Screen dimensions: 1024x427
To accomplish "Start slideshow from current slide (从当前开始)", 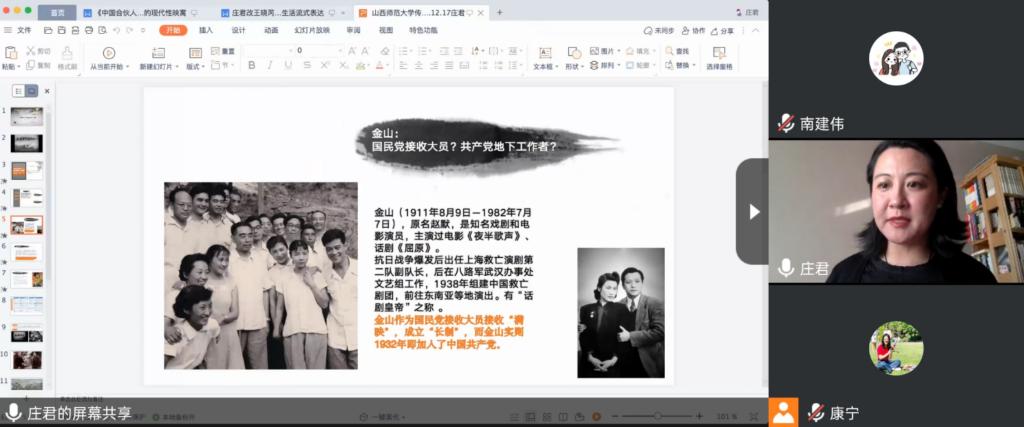I will [x=108, y=58].
